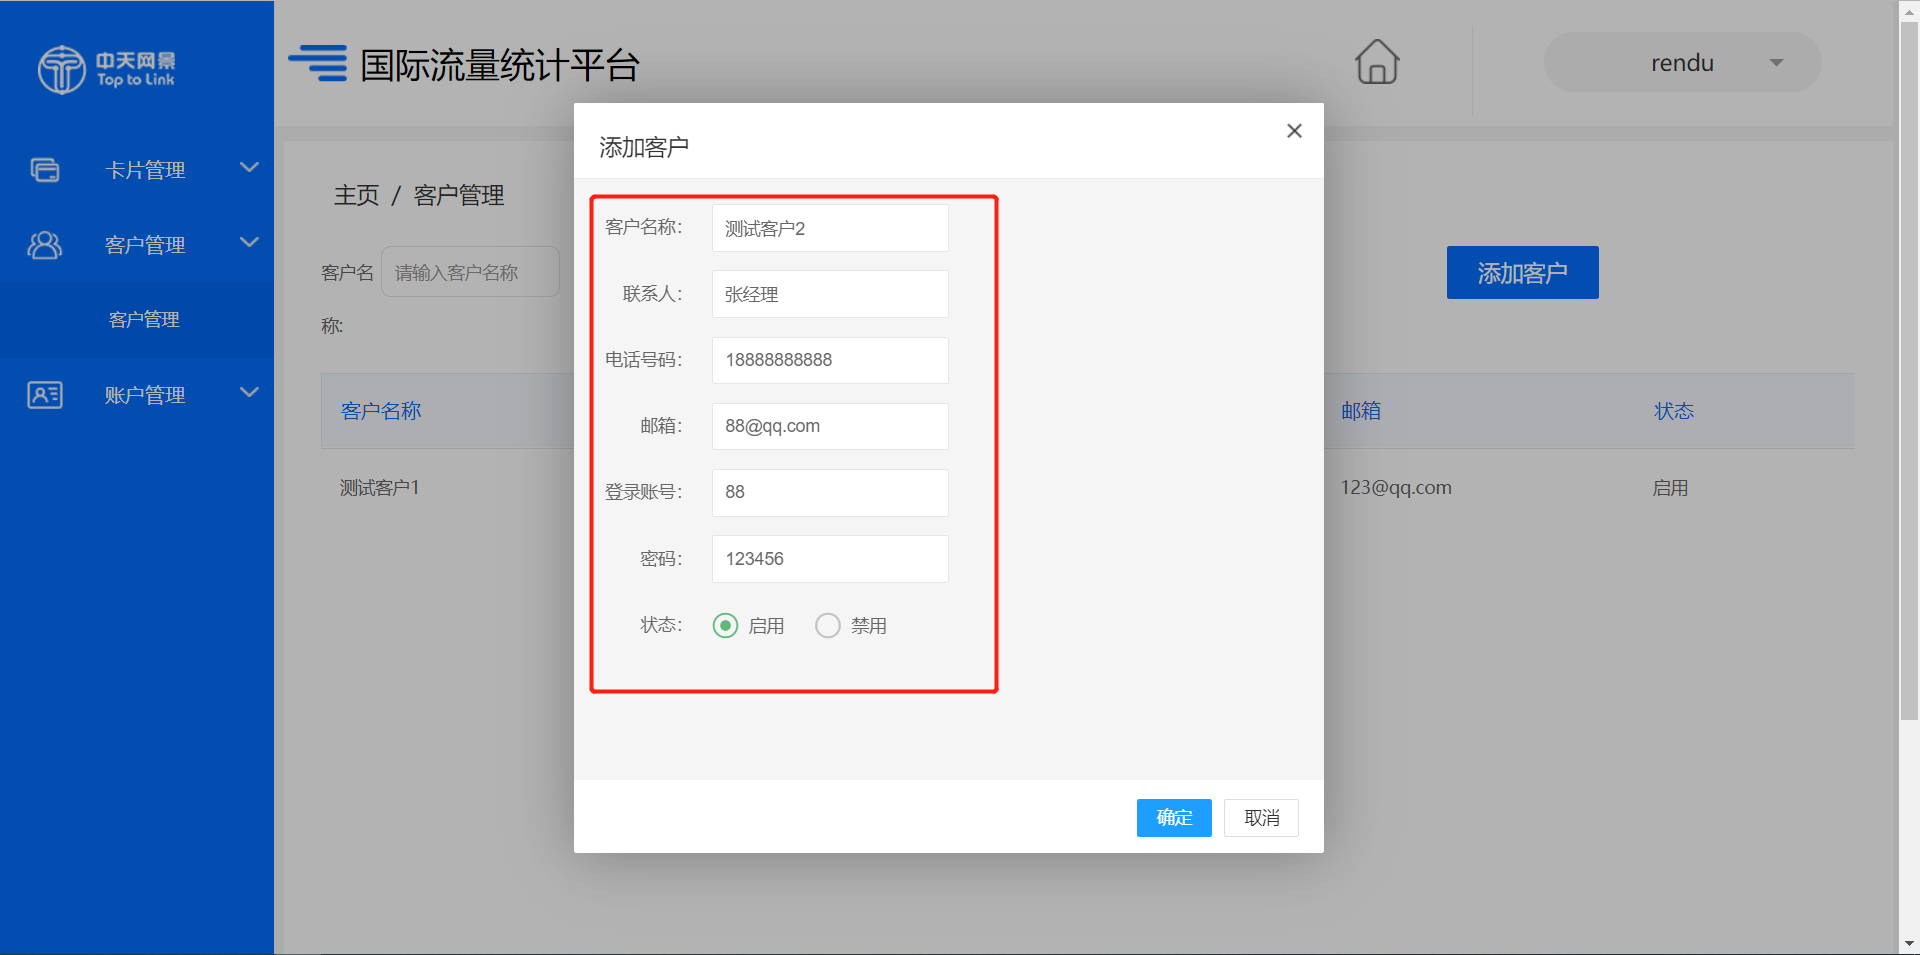Focus the 邮箱 input field in dialog

tap(830, 426)
